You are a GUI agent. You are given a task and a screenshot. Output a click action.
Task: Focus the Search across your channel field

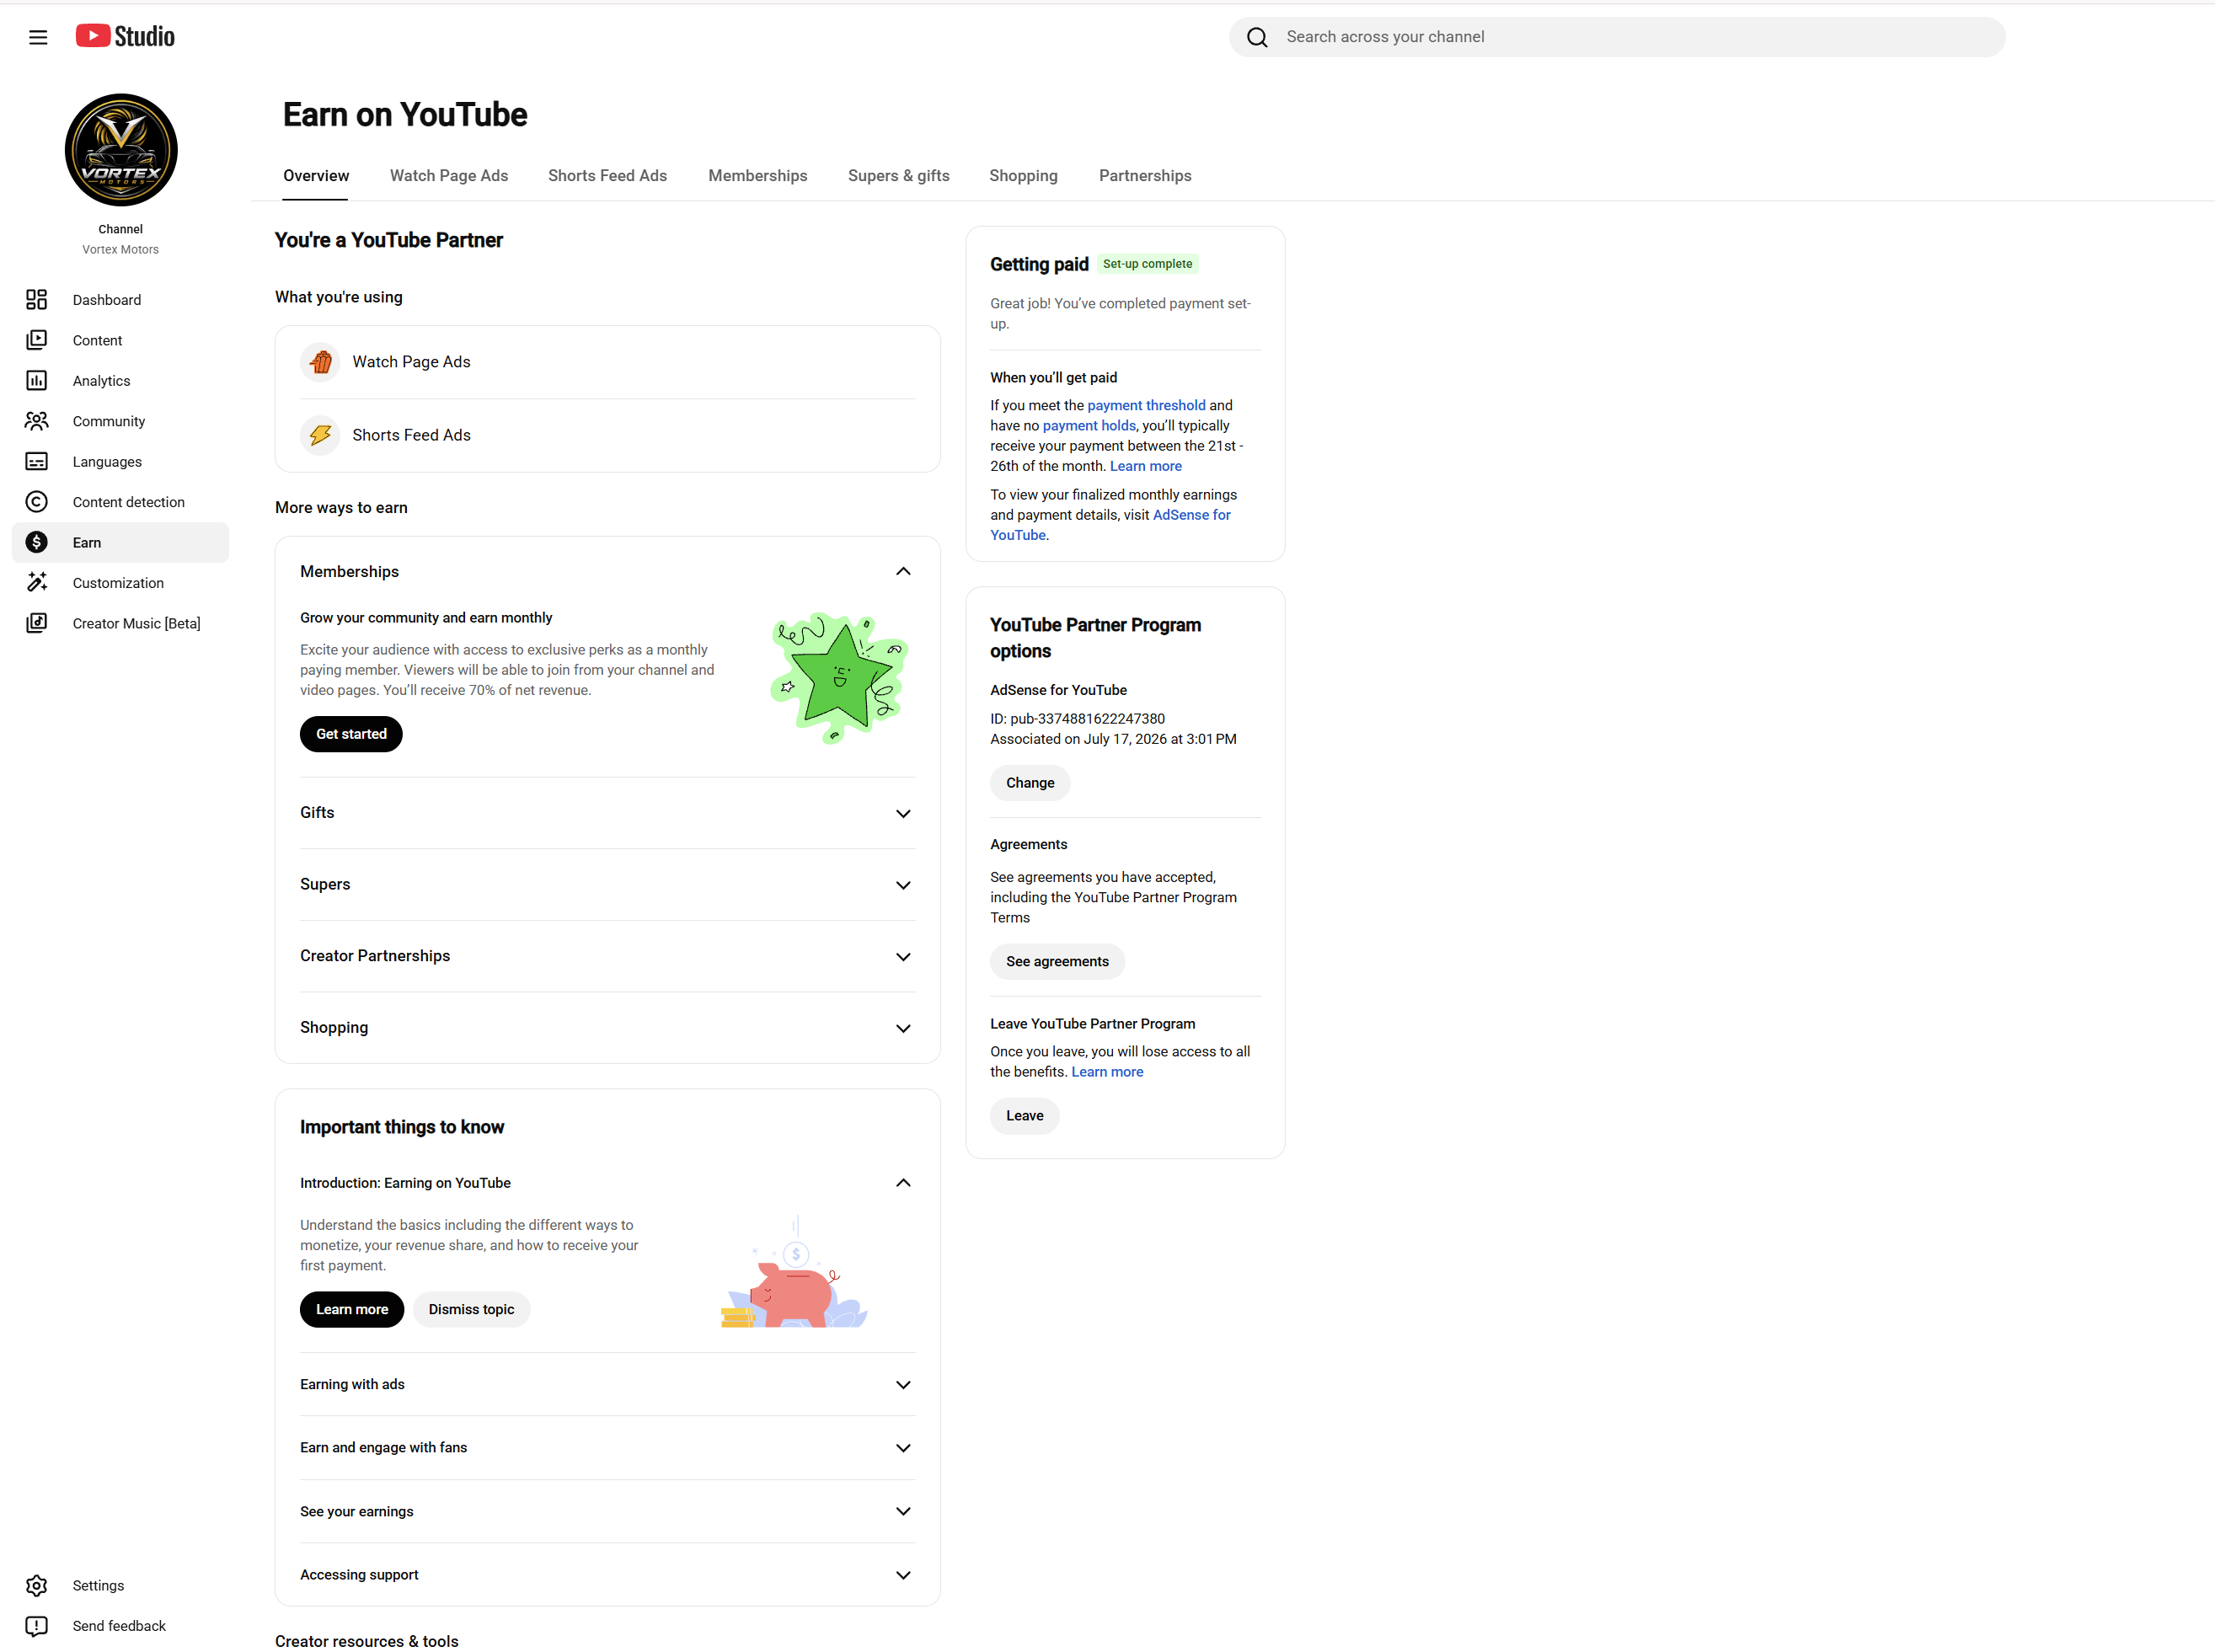1617,37
